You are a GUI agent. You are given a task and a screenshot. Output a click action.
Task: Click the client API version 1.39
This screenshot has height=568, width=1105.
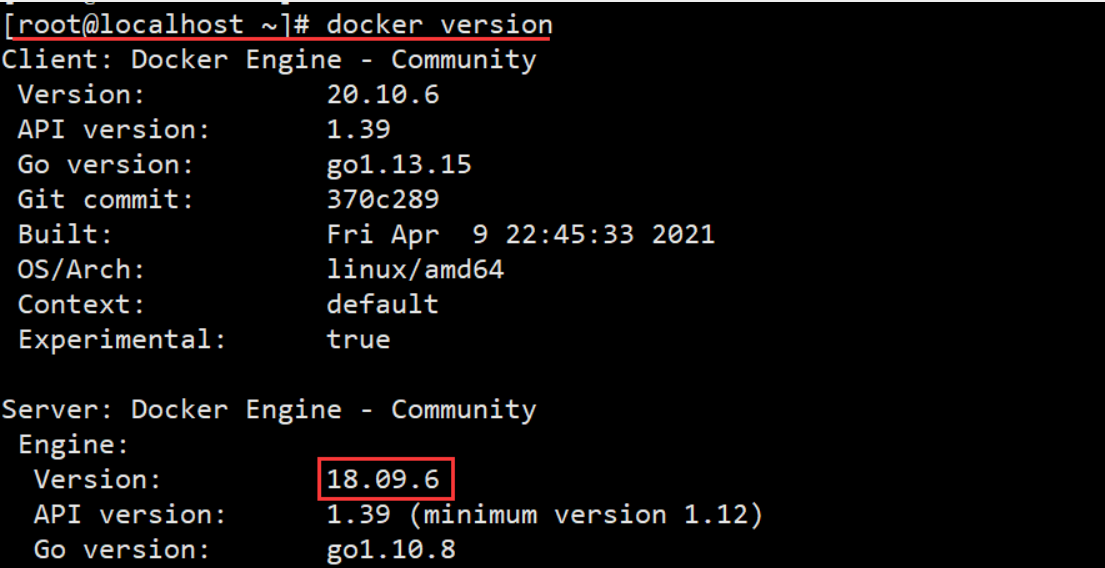[x=359, y=130]
